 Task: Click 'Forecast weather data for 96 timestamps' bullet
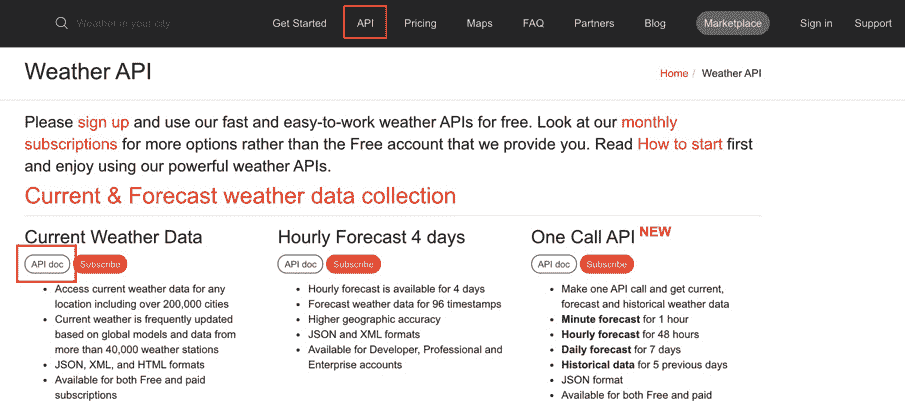tap(405, 304)
